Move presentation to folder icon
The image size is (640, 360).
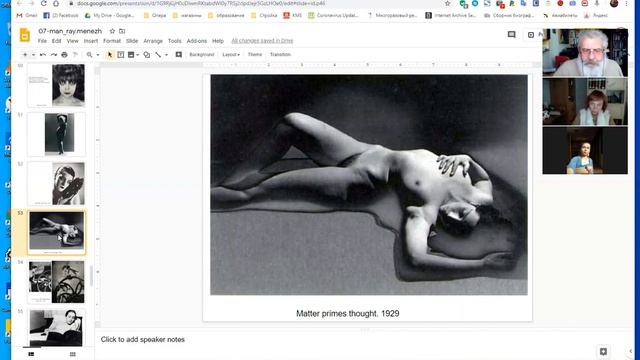[122, 31]
